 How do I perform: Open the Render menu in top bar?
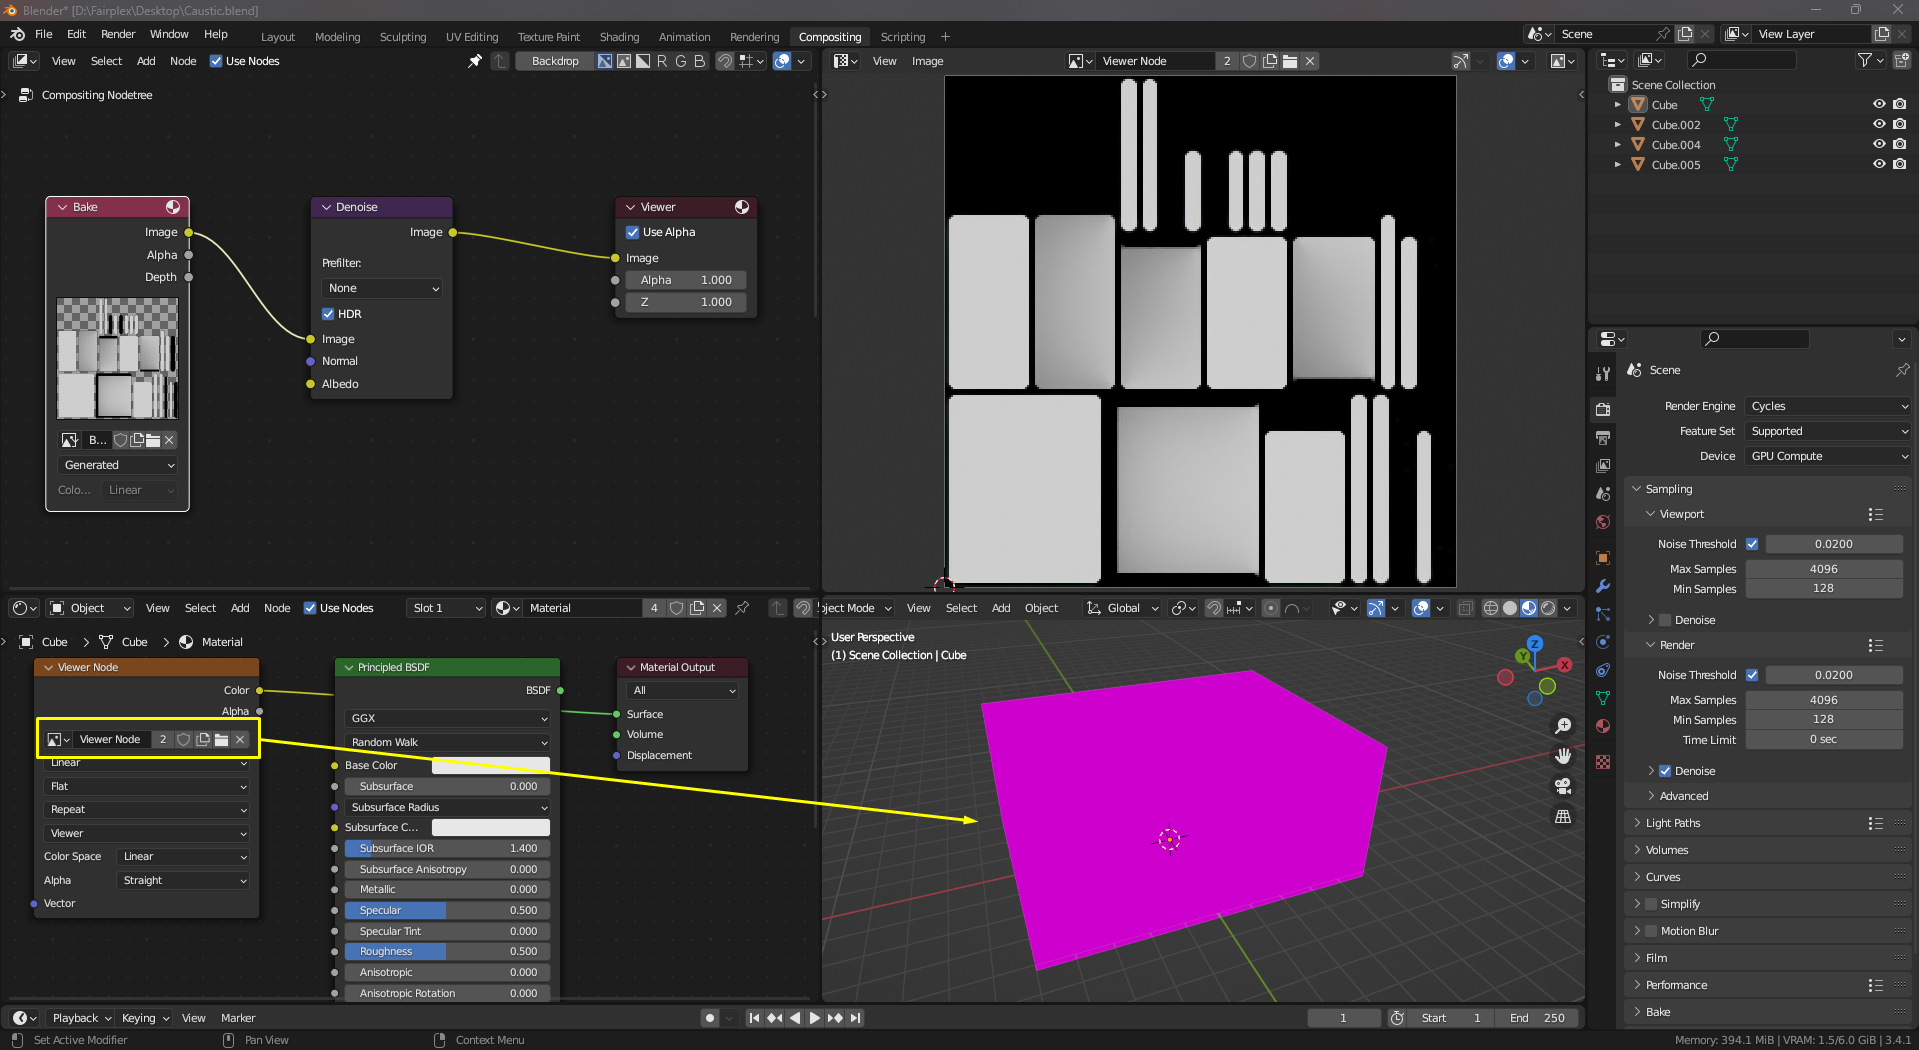click(x=118, y=34)
